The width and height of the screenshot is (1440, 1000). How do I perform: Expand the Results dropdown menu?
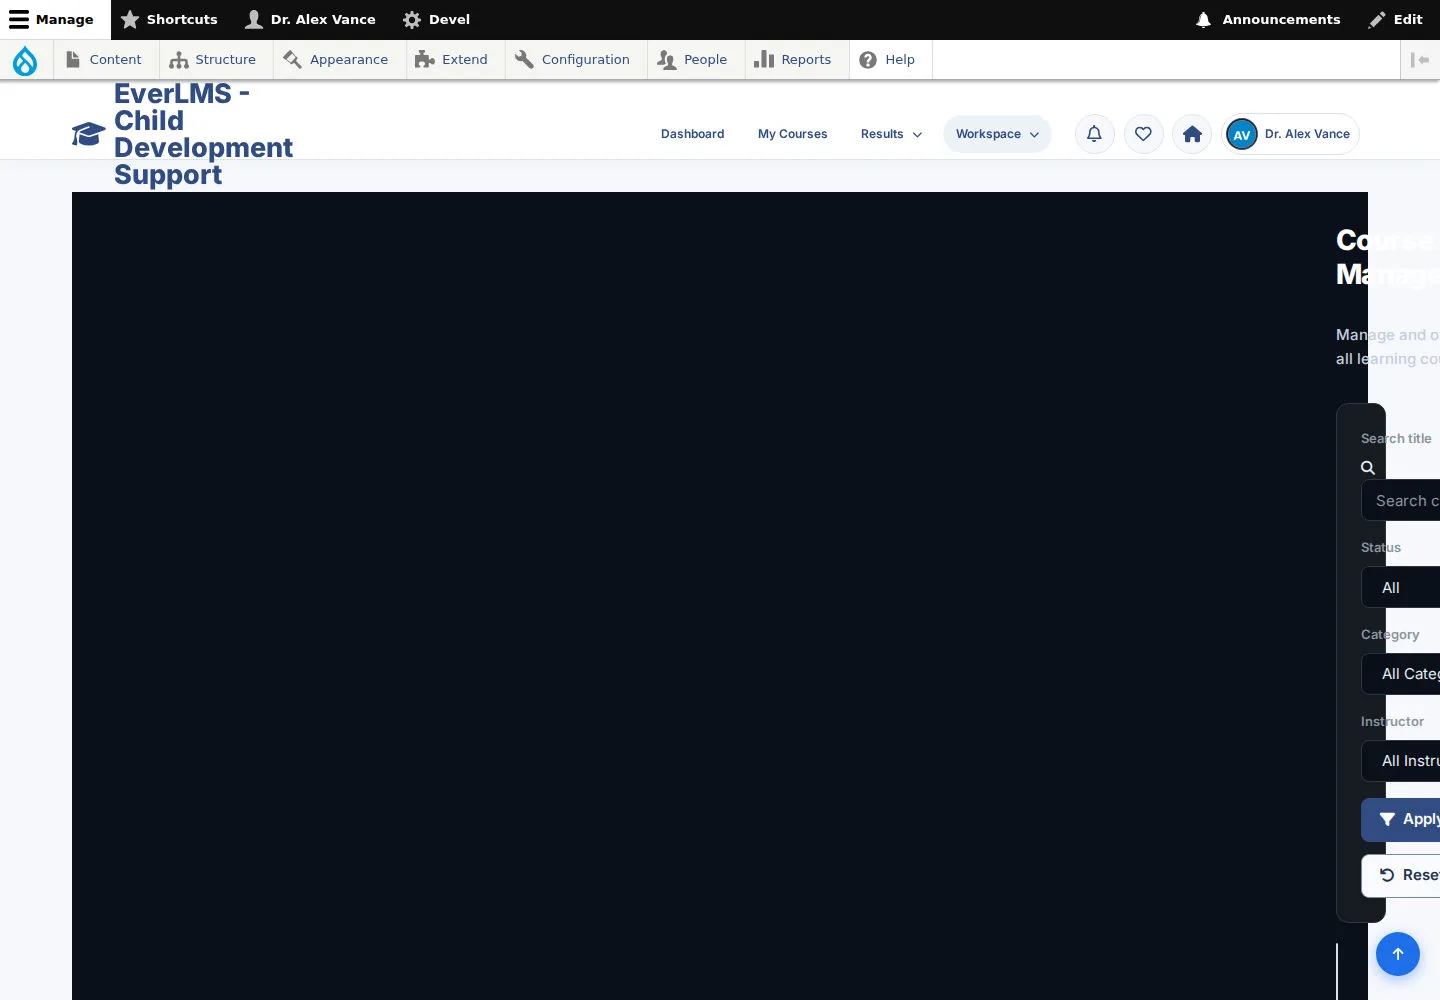tap(891, 134)
